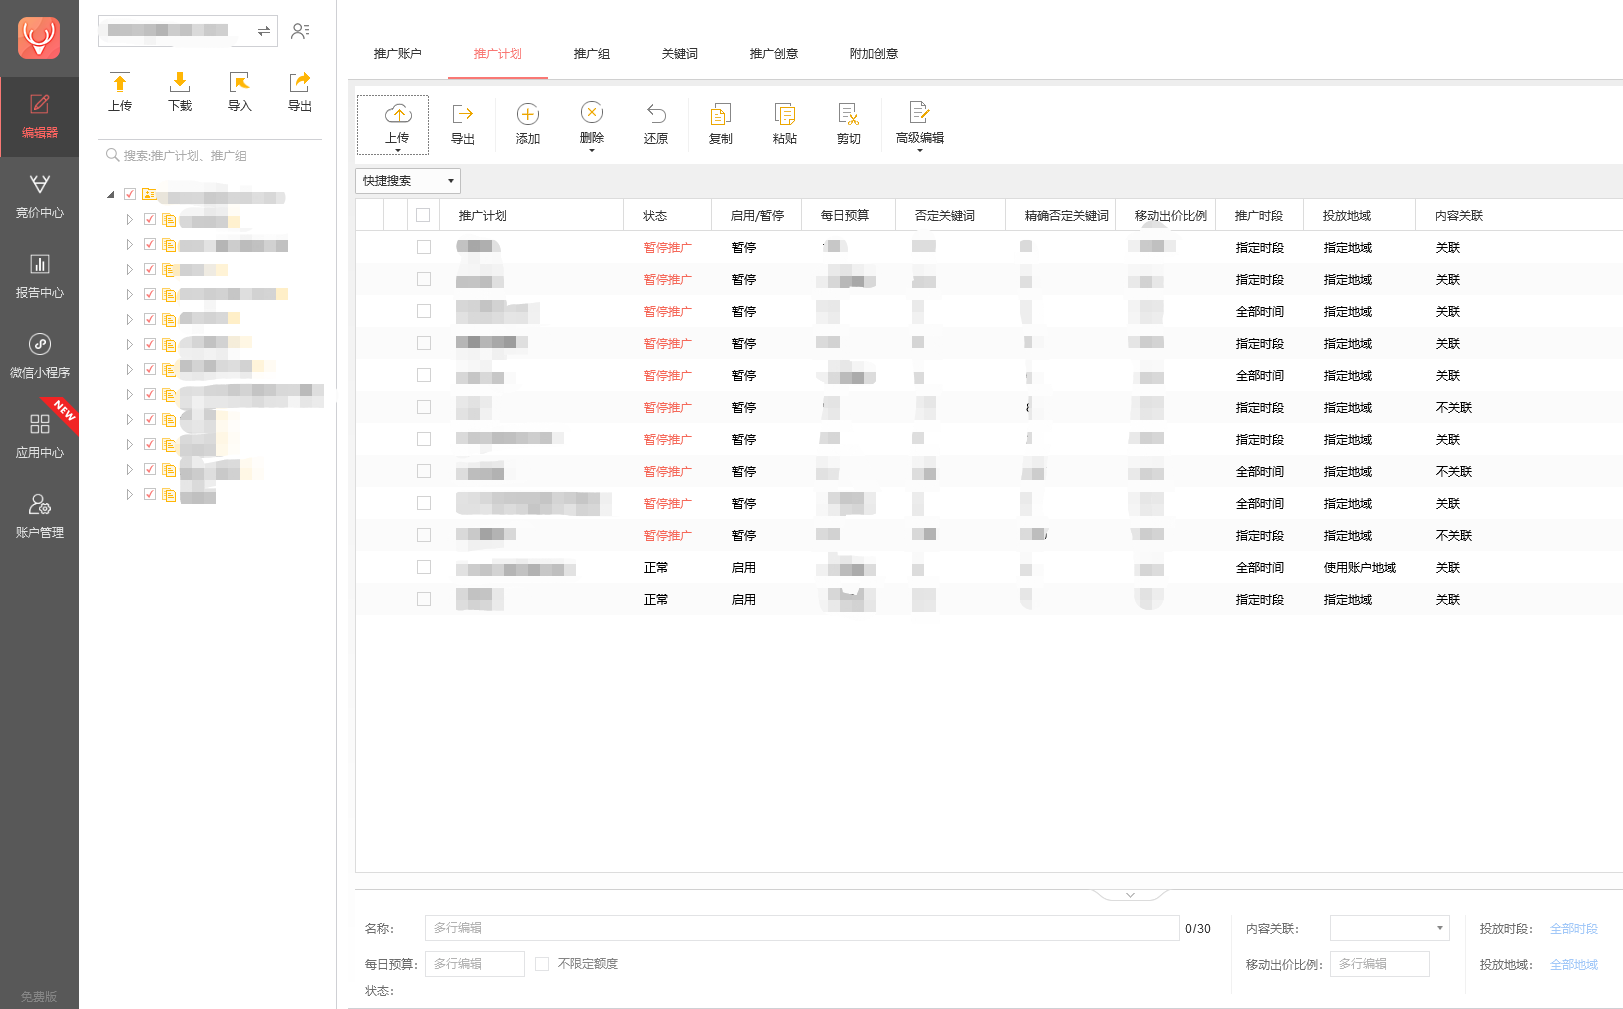1623x1009 pixels.
Task: Open 应用中心 in the sidebar
Action: [x=39, y=437]
